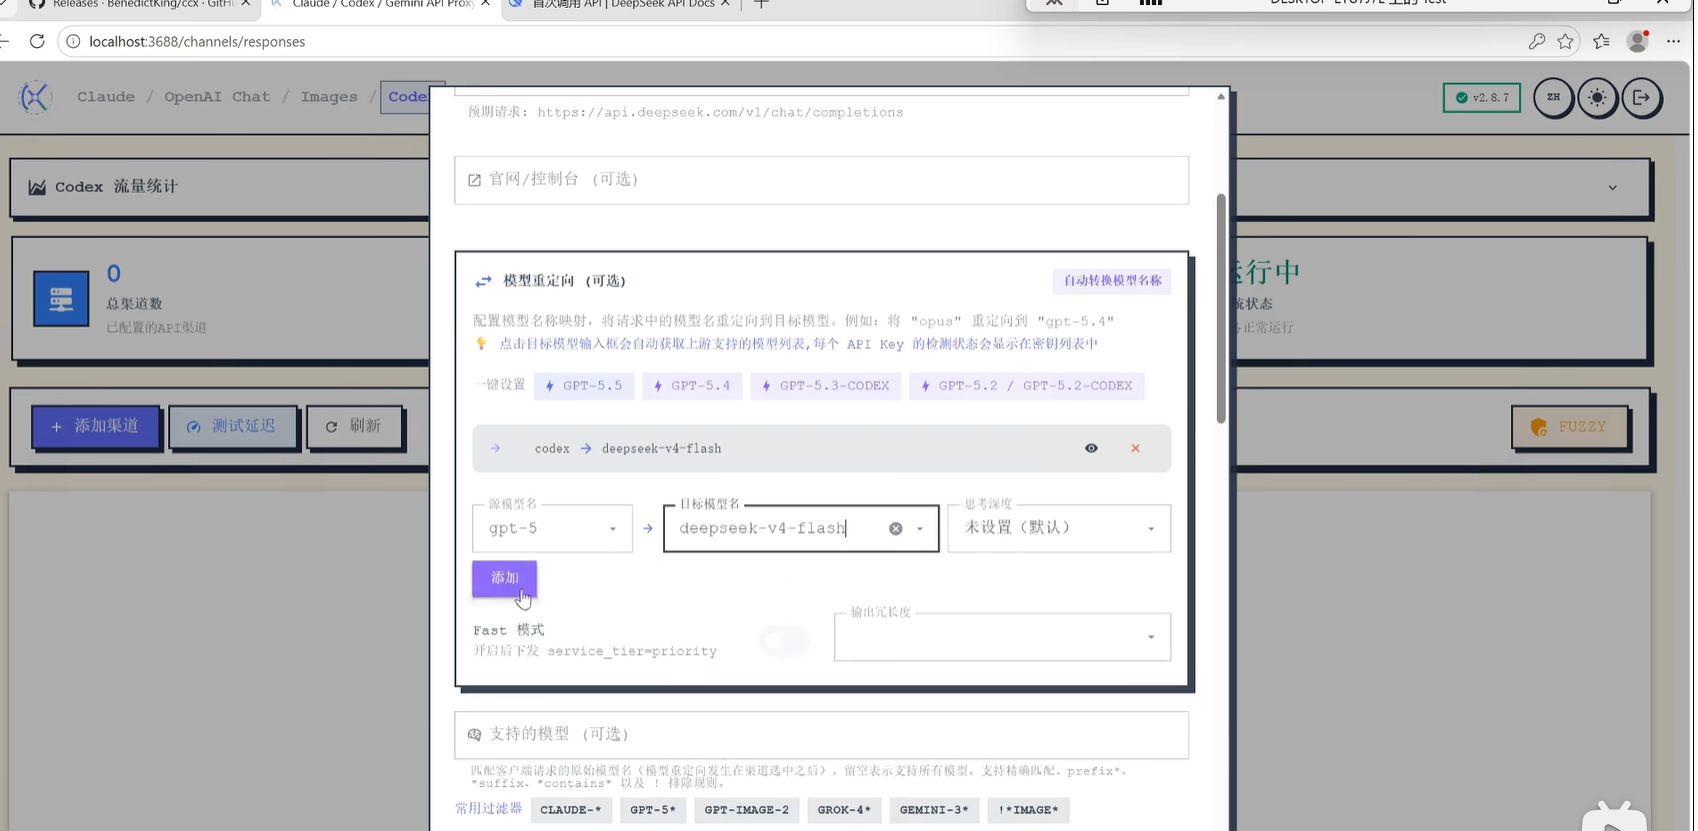Image resolution: width=1698 pixels, height=831 pixels.
Task: Click the browser address bar URL
Action: tap(197, 42)
